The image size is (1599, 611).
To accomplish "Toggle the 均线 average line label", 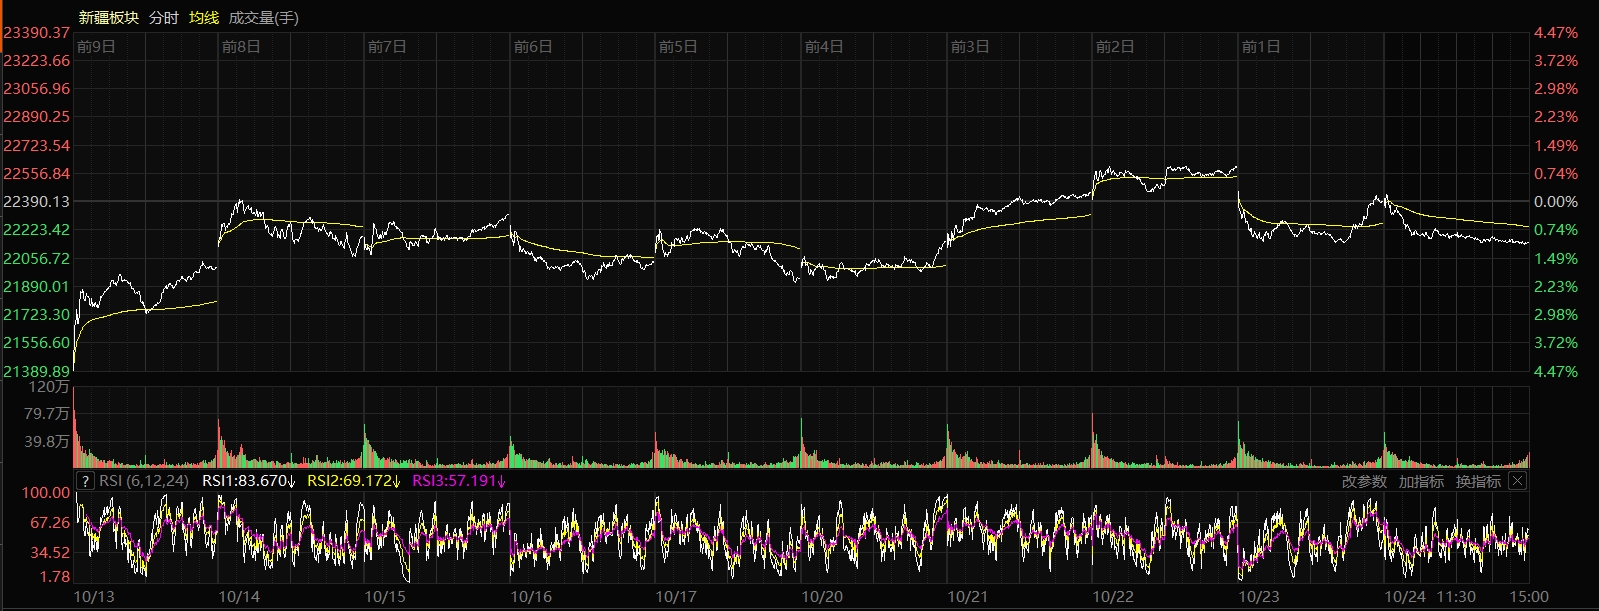I will coord(204,17).
